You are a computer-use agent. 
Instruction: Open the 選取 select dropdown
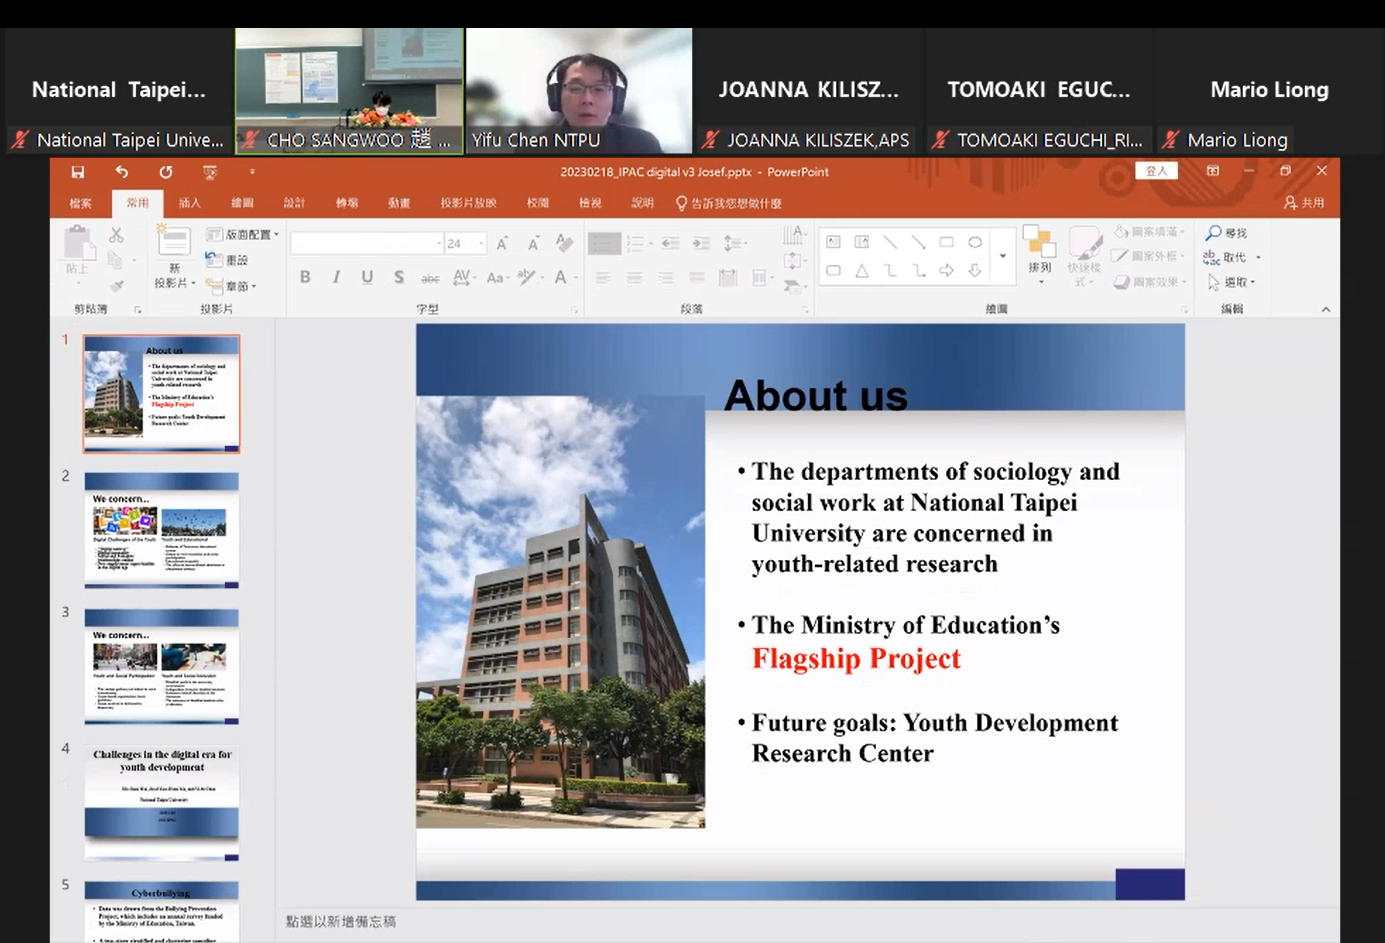1232,283
